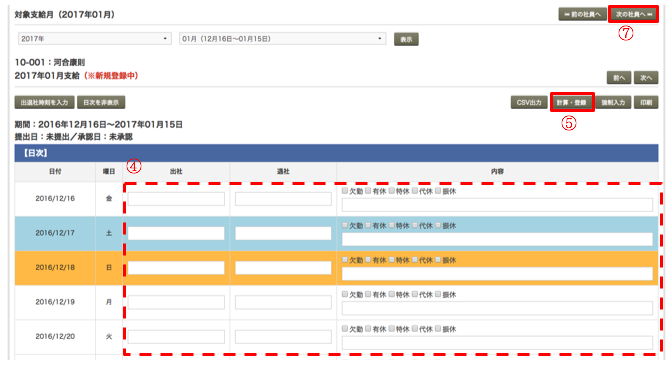This screenshot has width=670, height=368.
Task: Check 欠勤 for 2016/12/20
Action: pyautogui.click(x=345, y=329)
